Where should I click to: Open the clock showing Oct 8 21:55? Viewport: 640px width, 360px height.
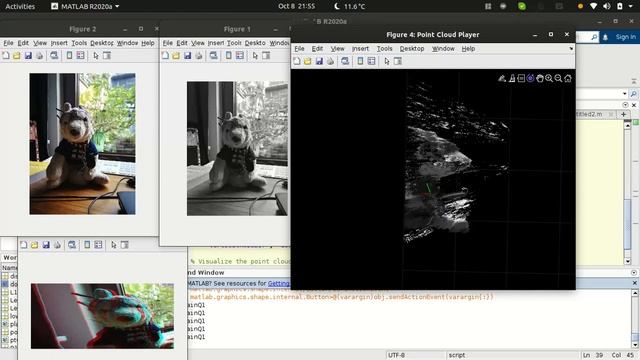(296, 6)
